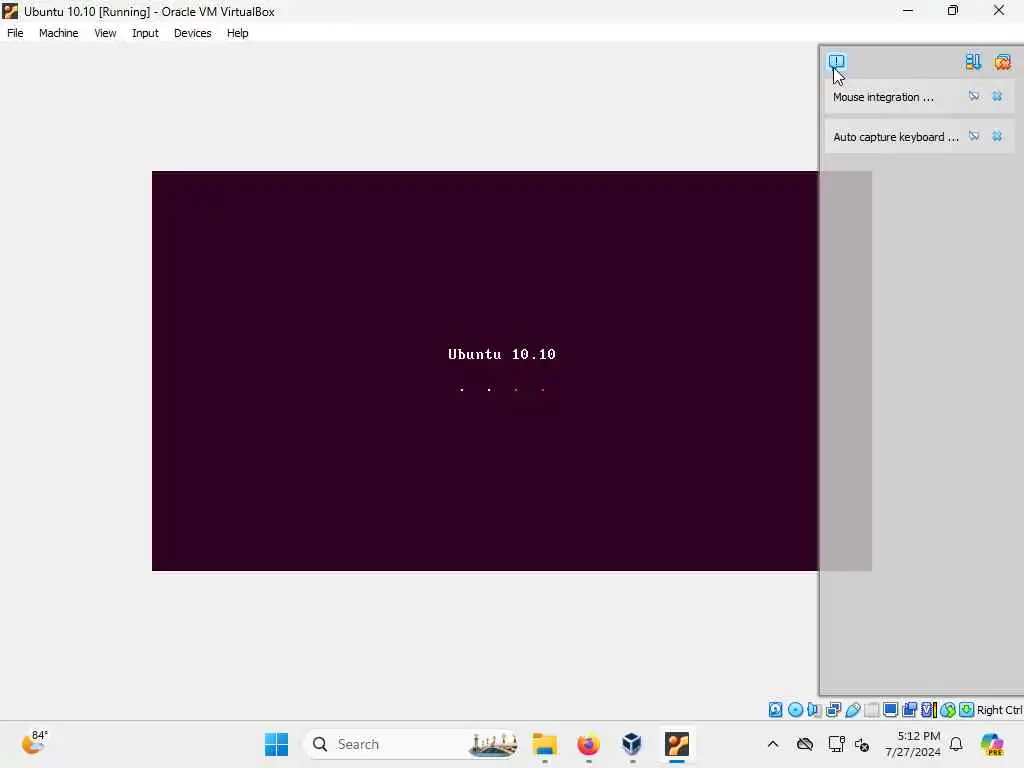1024x768 pixels.
Task: Click the Right Ctrl host key label
Action: (x=999, y=710)
